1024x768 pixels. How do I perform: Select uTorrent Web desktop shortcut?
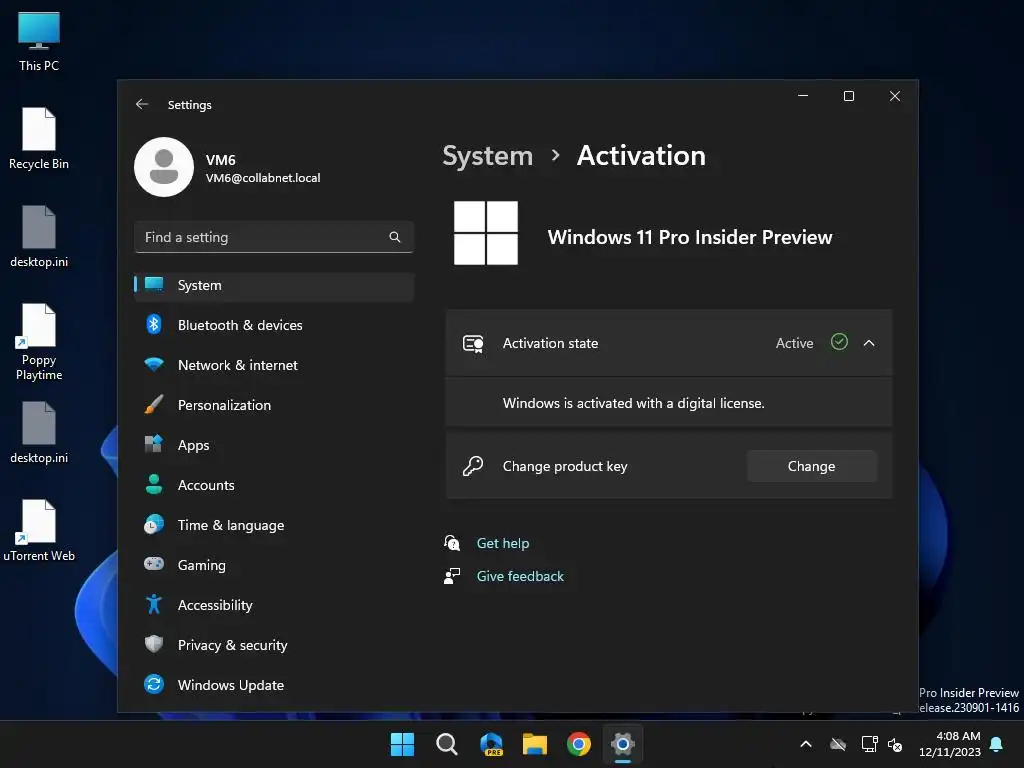[39, 530]
